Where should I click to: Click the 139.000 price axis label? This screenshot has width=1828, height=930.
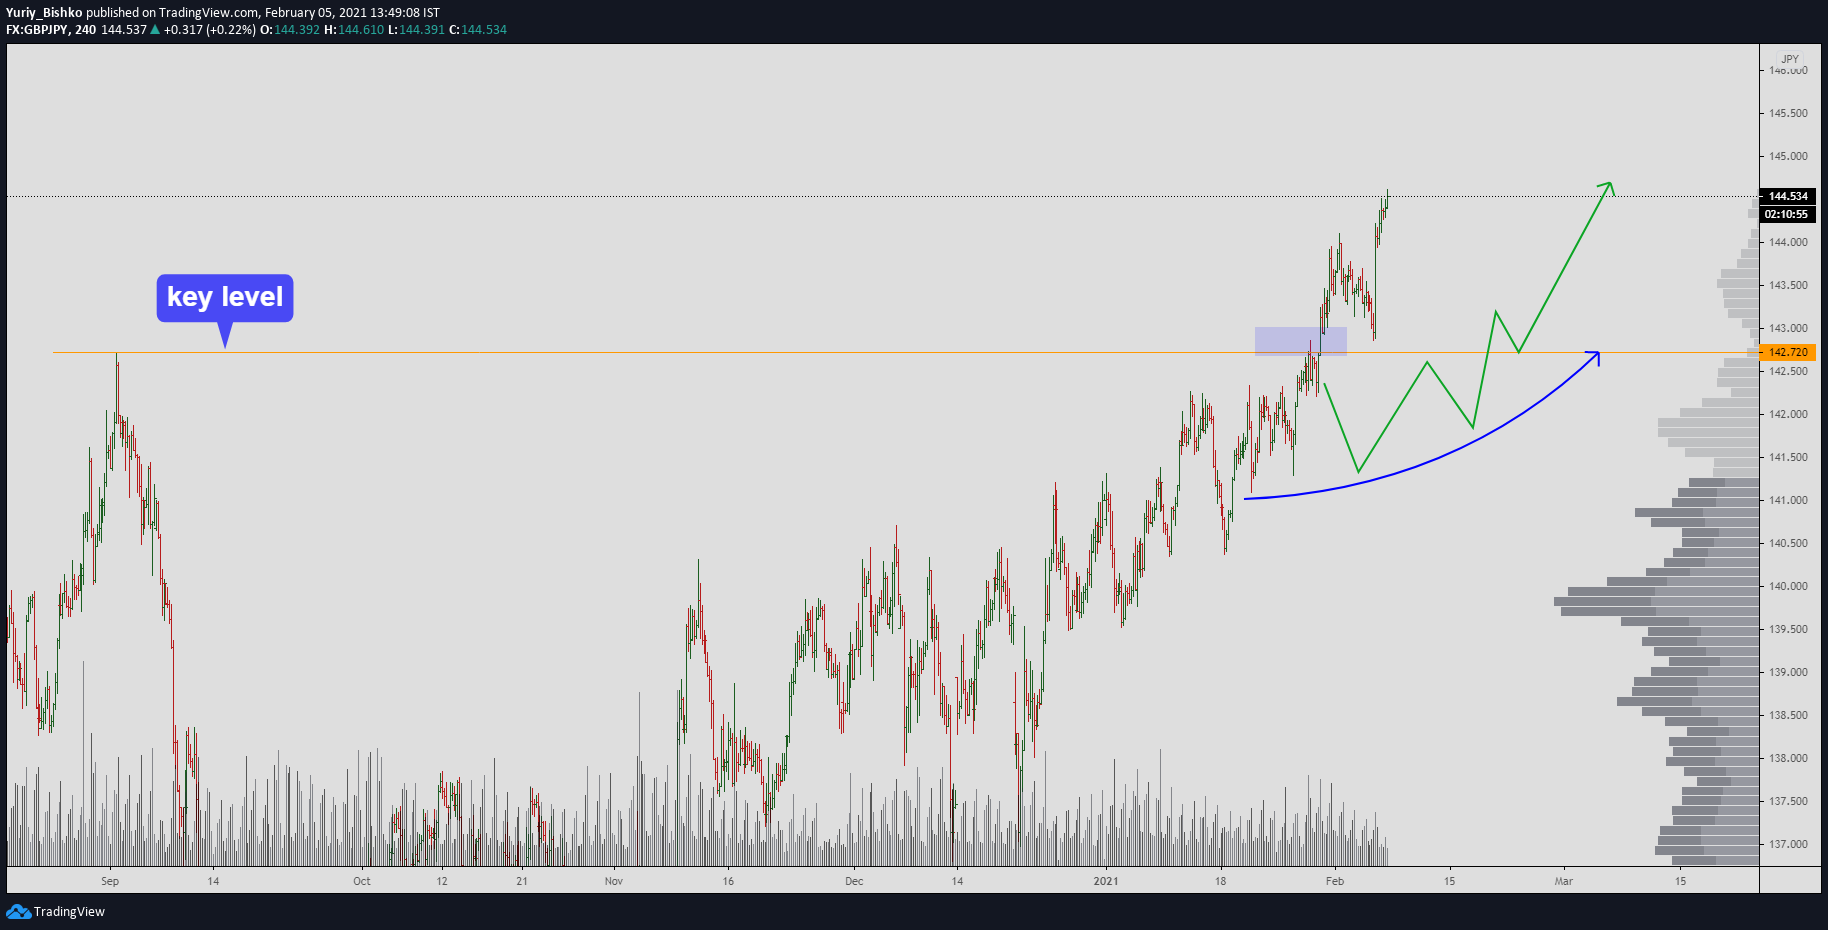coord(1788,672)
